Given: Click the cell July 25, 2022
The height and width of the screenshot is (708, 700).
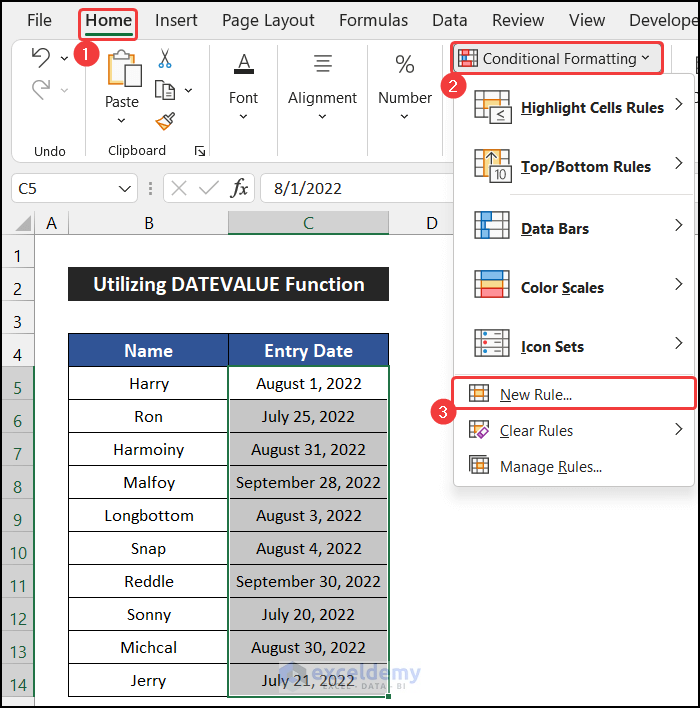Looking at the screenshot, I should pos(308,416).
